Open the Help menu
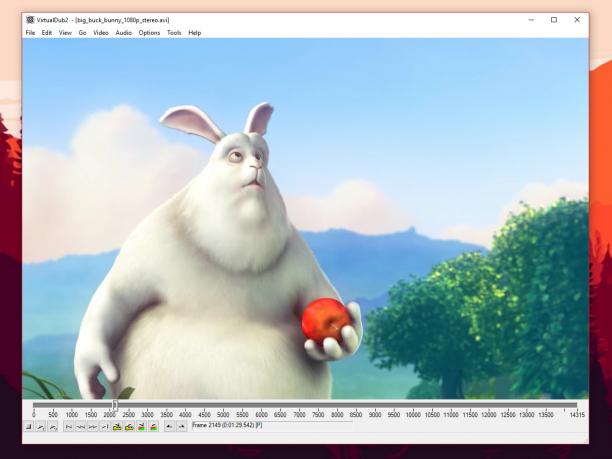Image resolution: width=612 pixels, height=459 pixels. (194, 33)
